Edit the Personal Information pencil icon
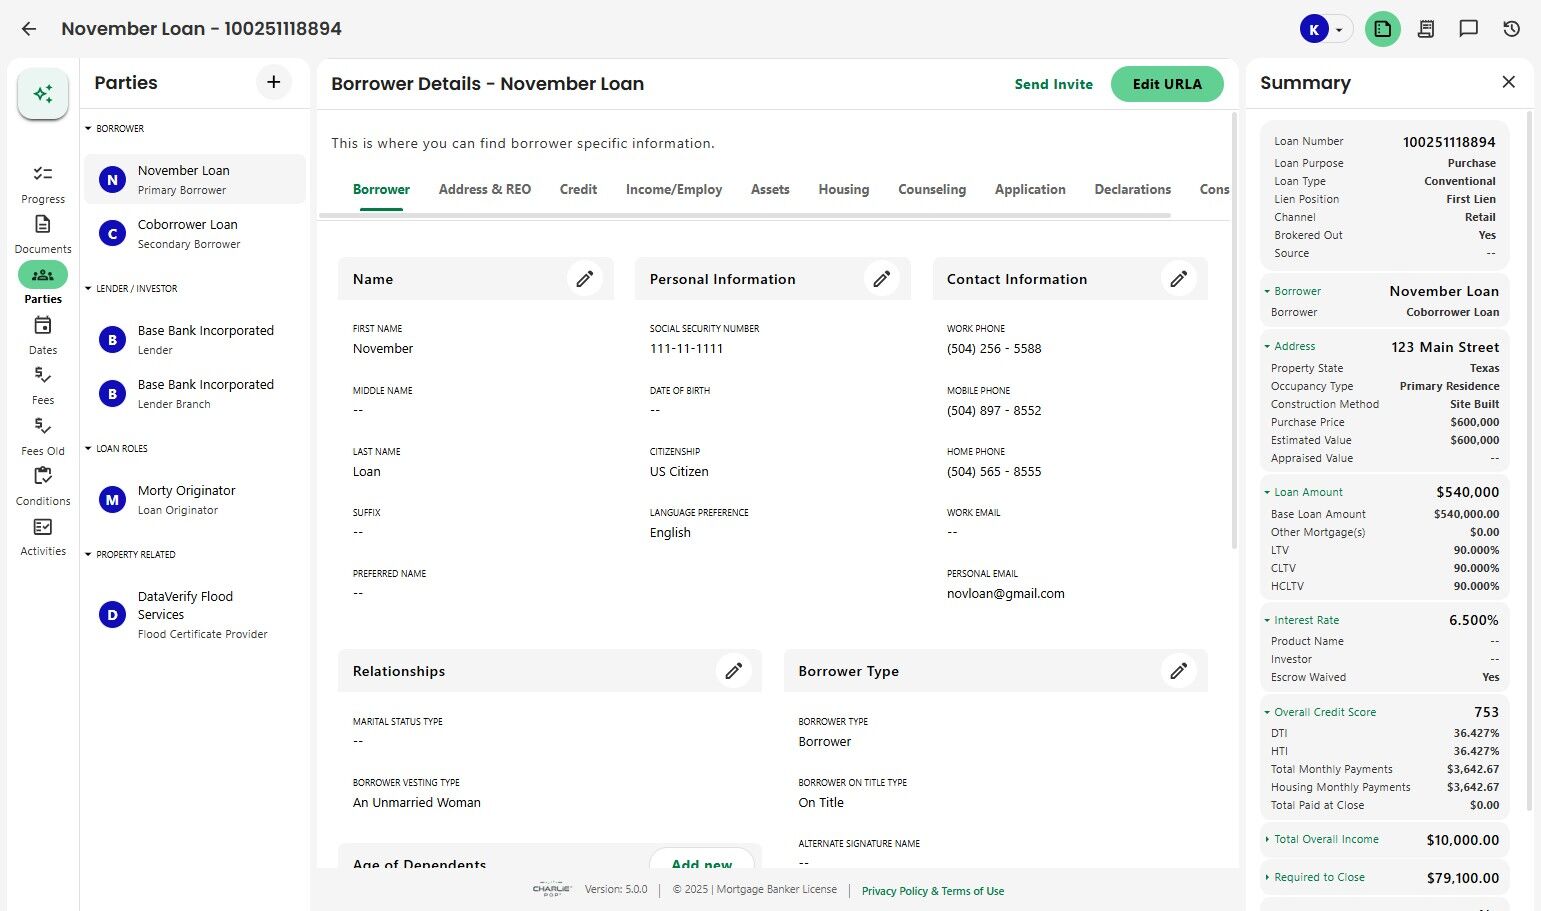1541x911 pixels. pos(881,279)
